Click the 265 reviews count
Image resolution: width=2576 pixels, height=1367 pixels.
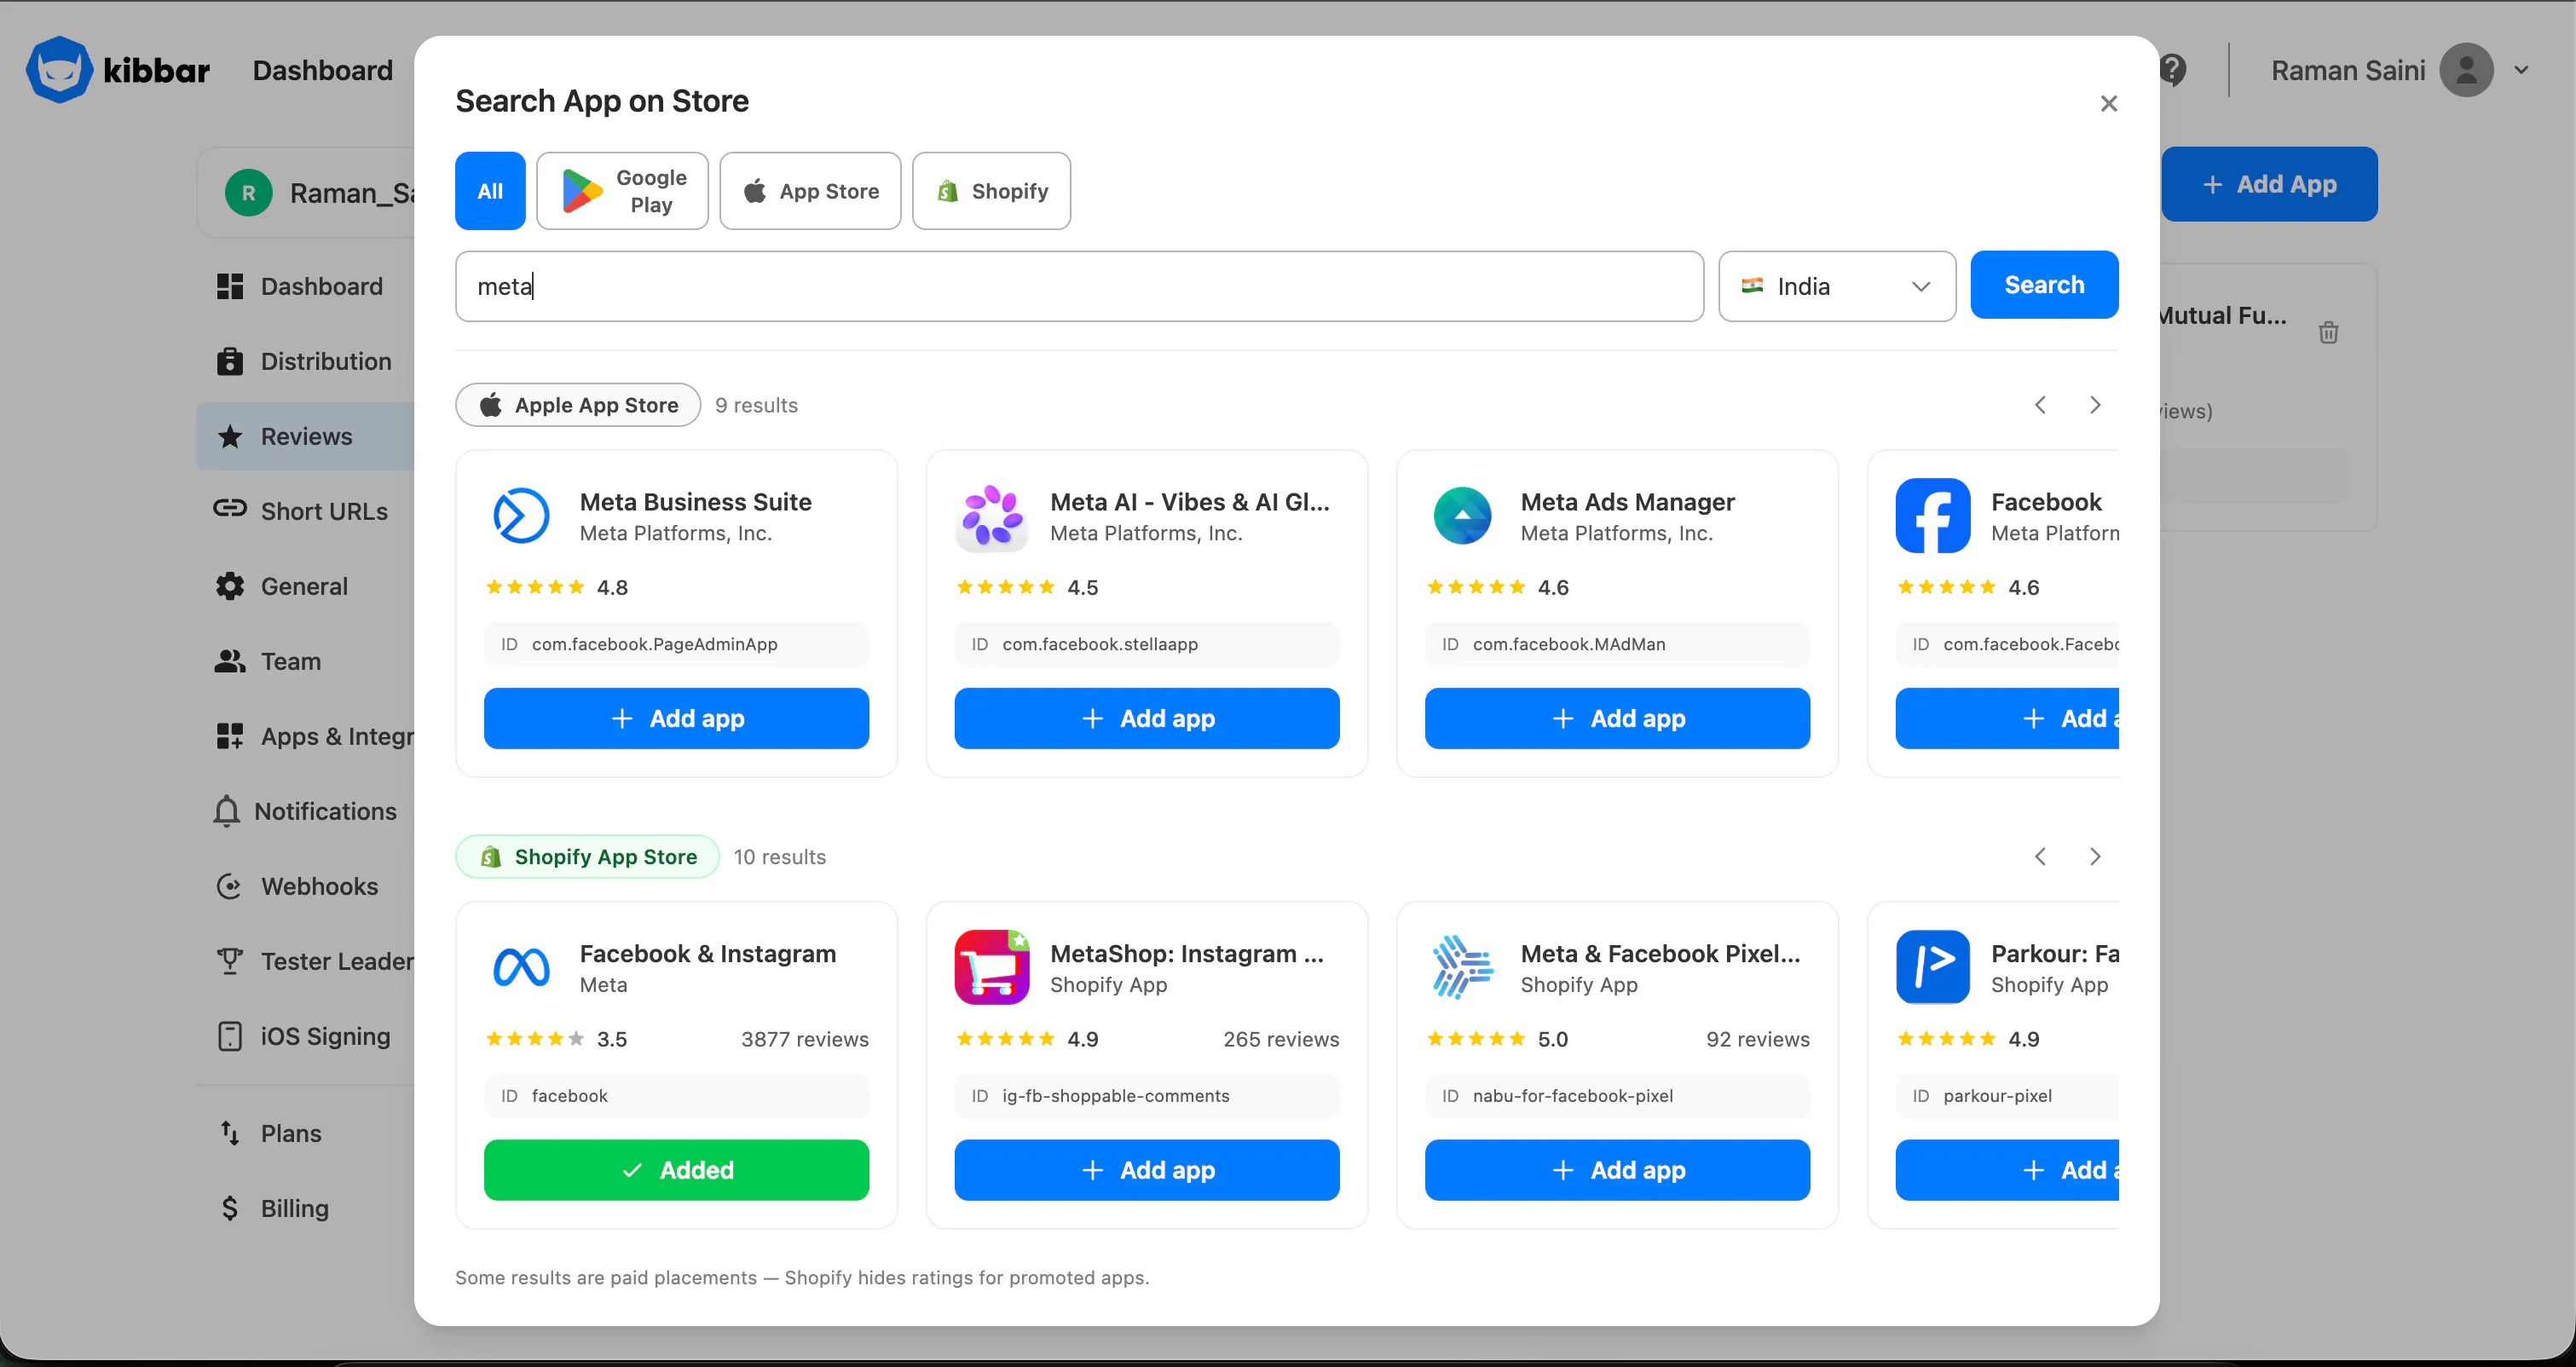click(1281, 1039)
